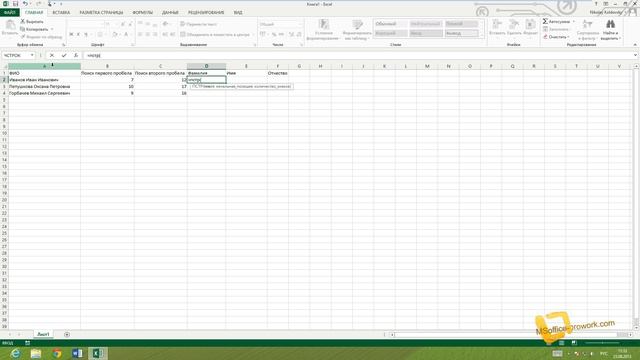Cancel formula entry with X button
The height and width of the screenshot is (360, 640).
click(x=52, y=55)
